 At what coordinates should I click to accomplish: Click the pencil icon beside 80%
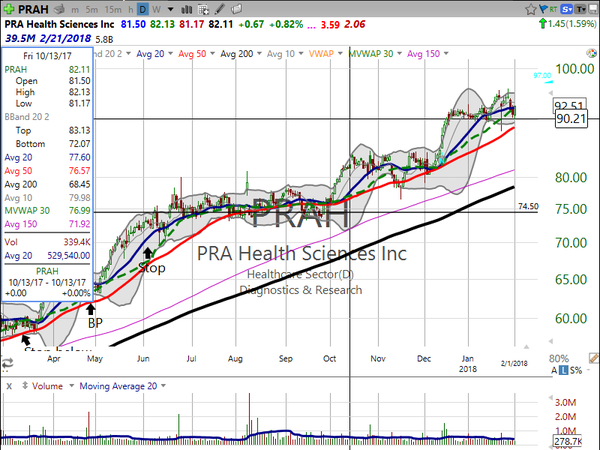[593, 358]
